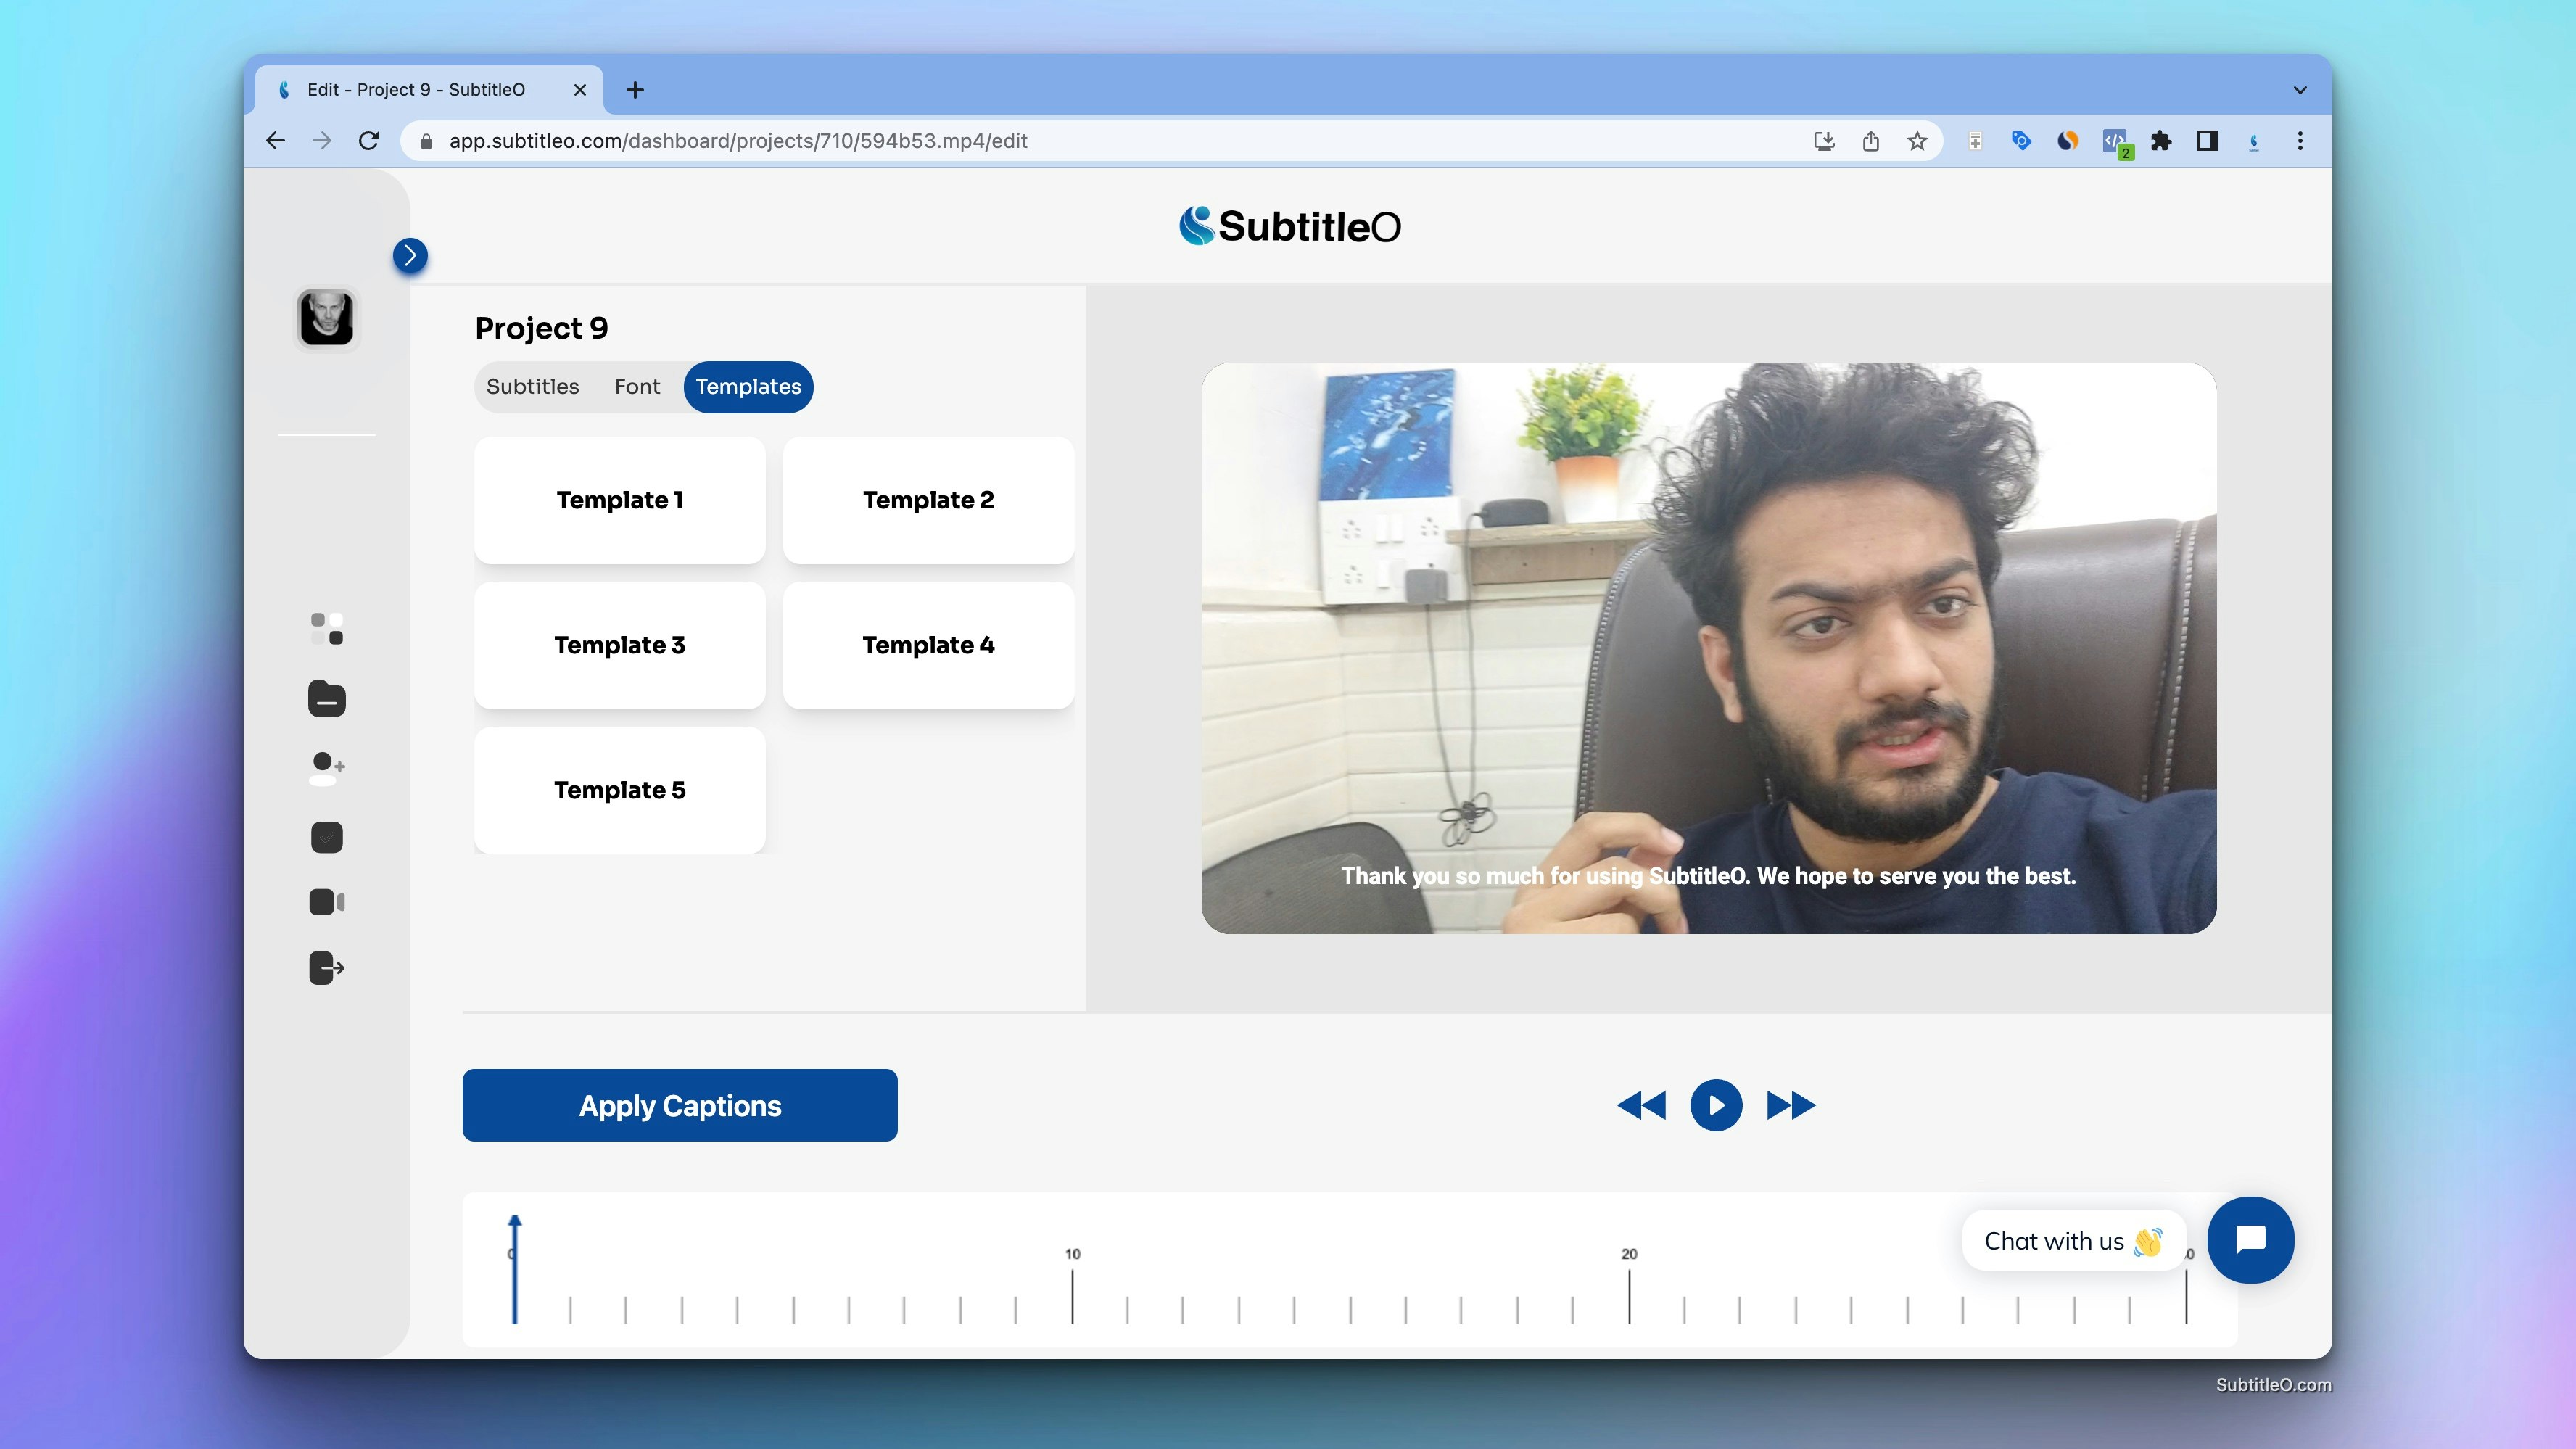The height and width of the screenshot is (1449, 2576).
Task: Open a new browser tab
Action: pyautogui.click(x=635, y=90)
